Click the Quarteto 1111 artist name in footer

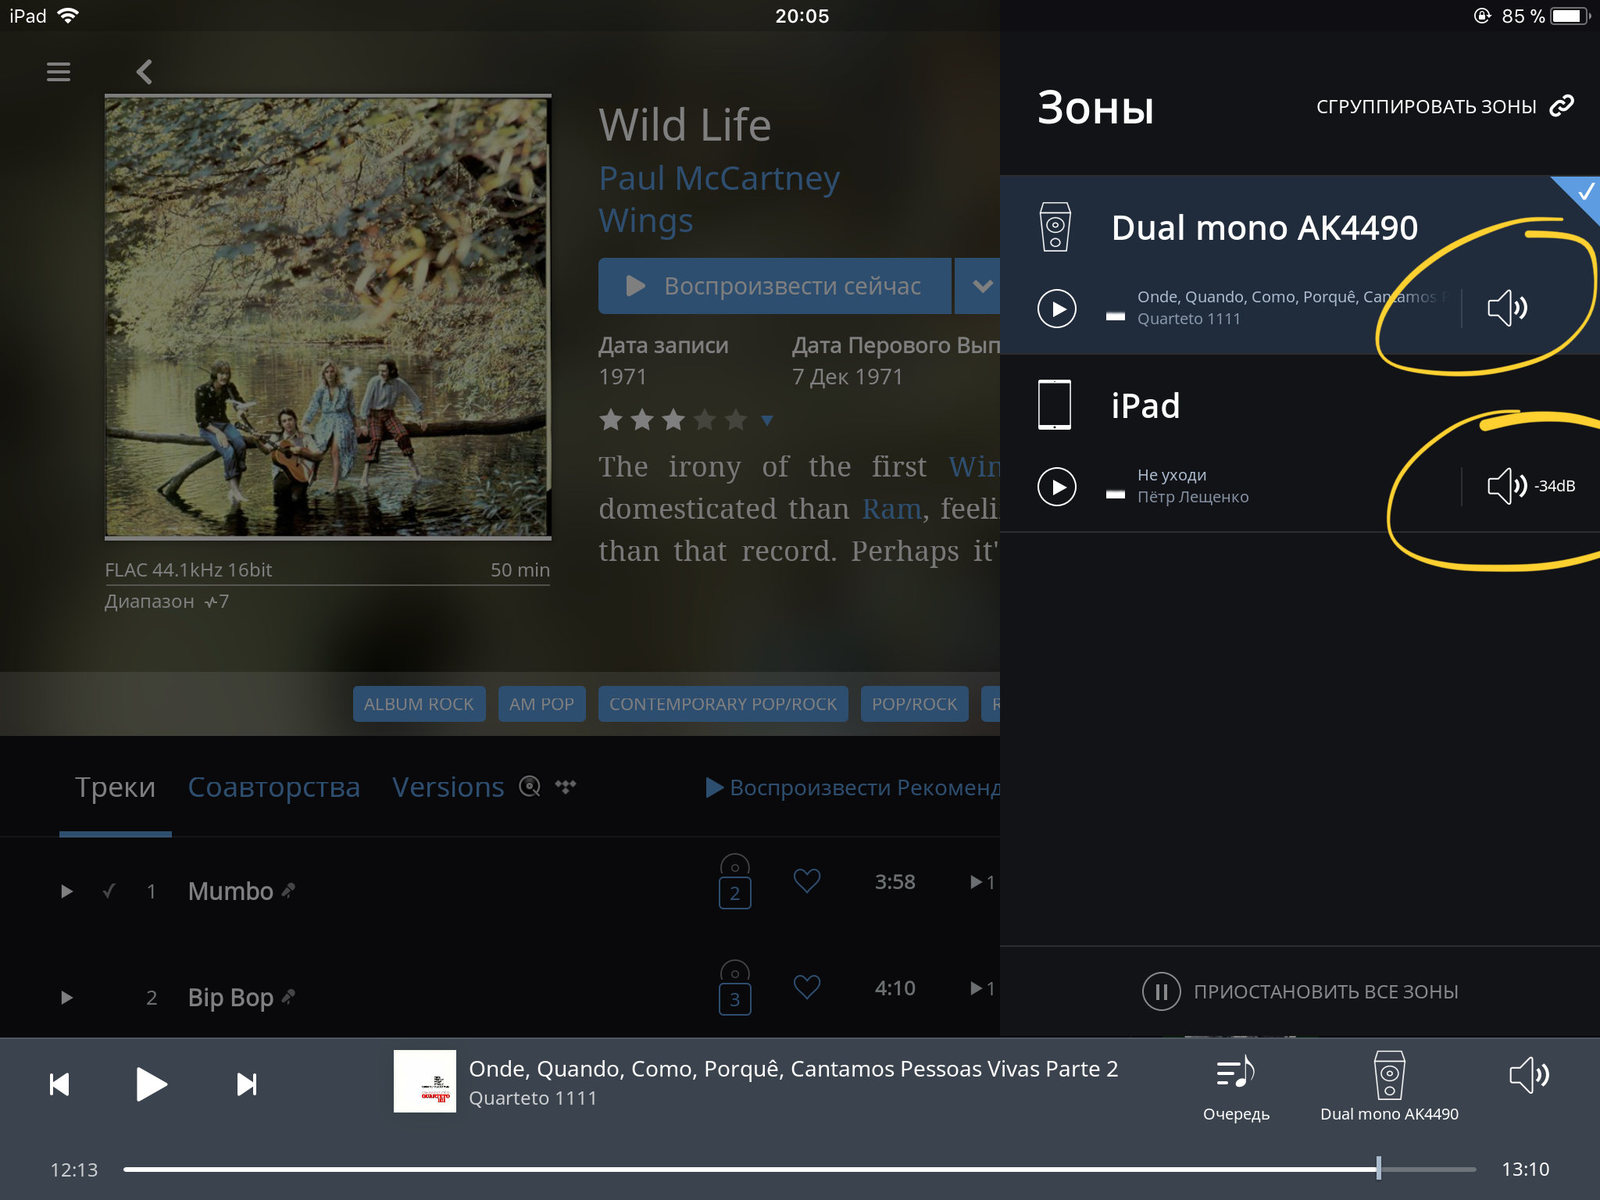(533, 1098)
